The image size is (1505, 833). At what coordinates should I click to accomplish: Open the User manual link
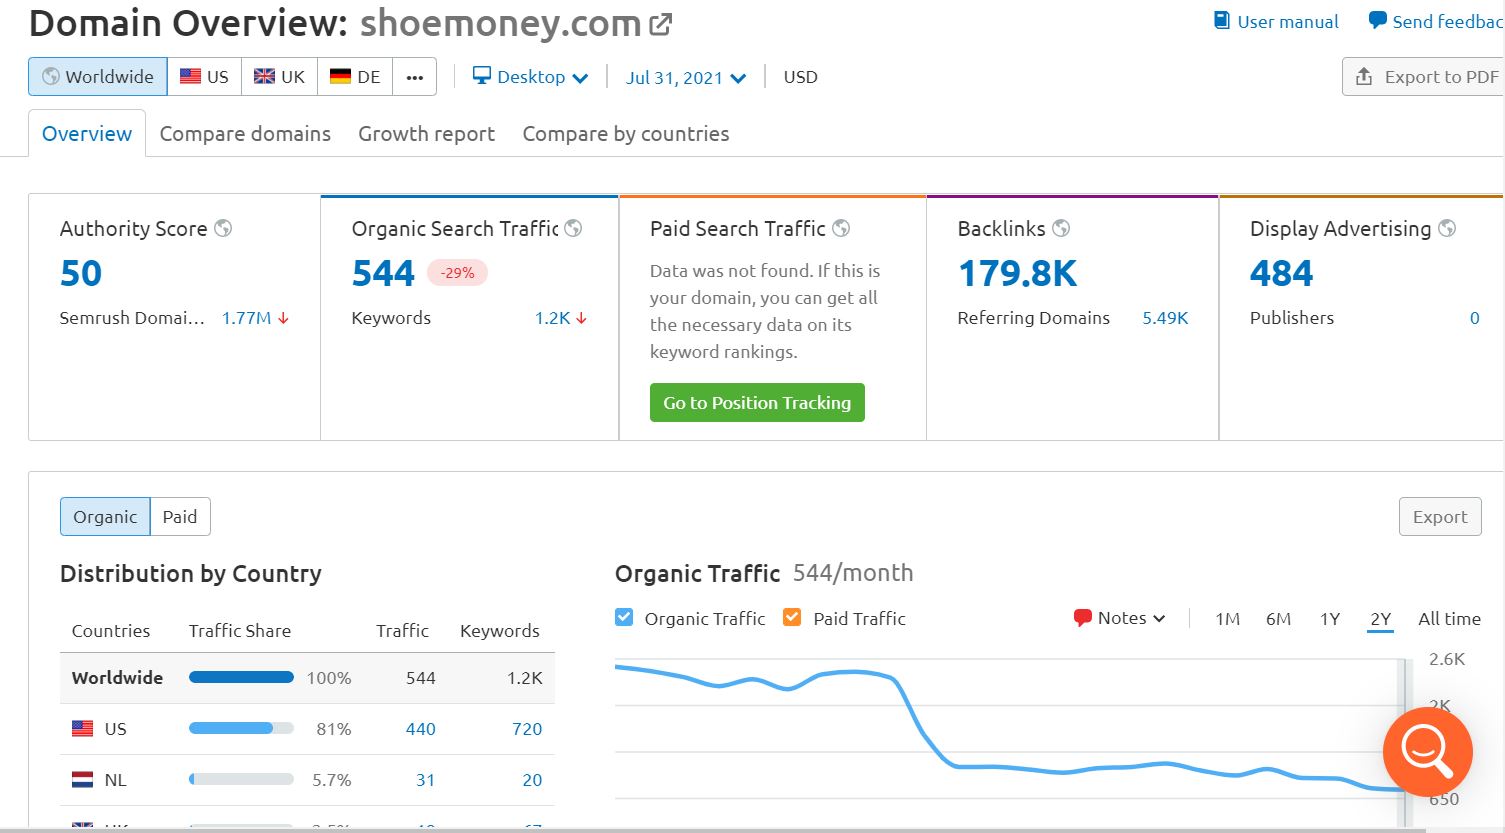click(x=1276, y=21)
